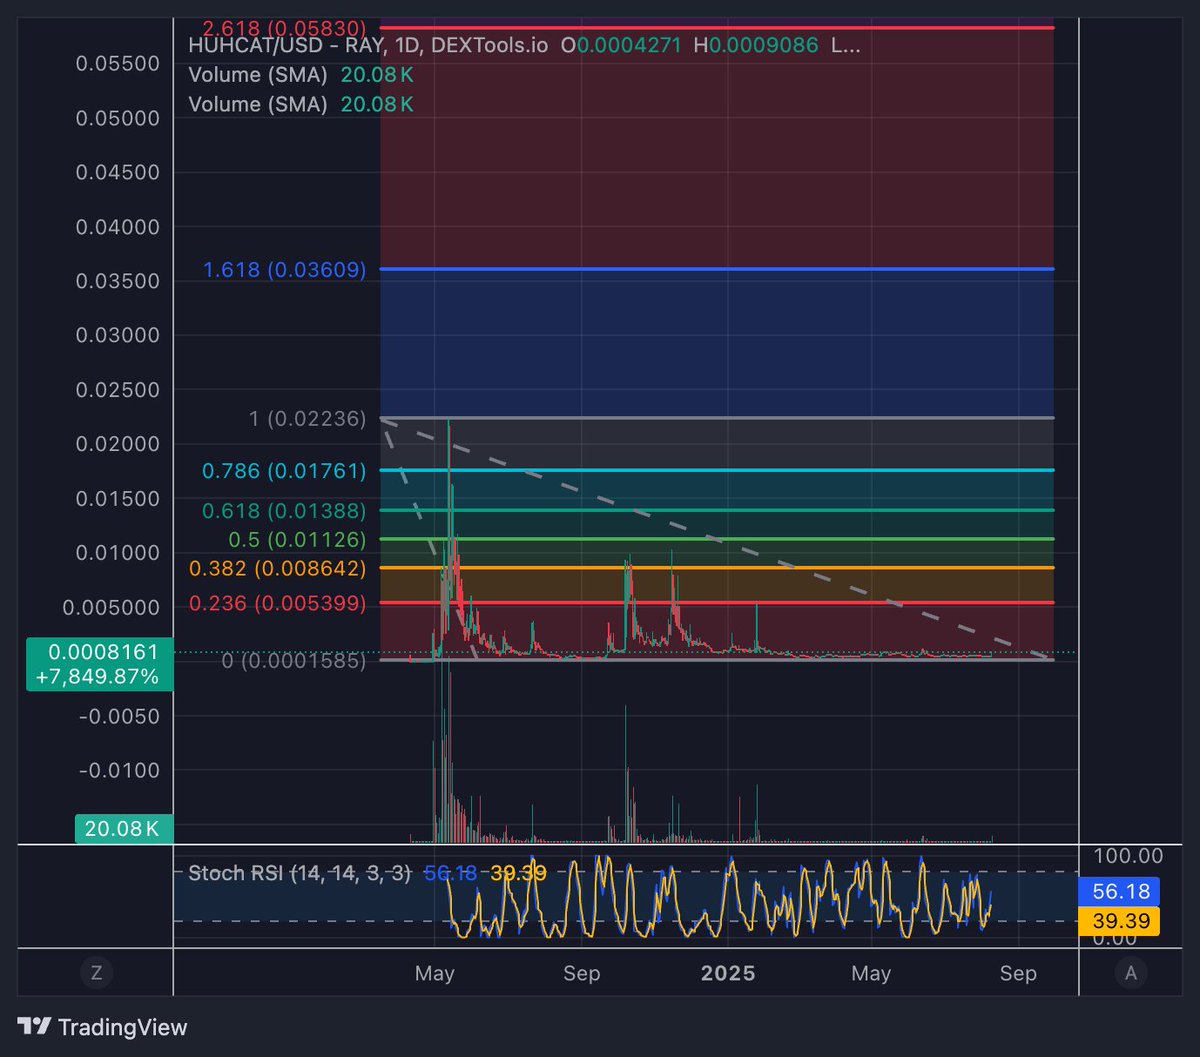Image resolution: width=1200 pixels, height=1057 pixels.
Task: Click the 2025 label on time axis
Action: coord(728,973)
